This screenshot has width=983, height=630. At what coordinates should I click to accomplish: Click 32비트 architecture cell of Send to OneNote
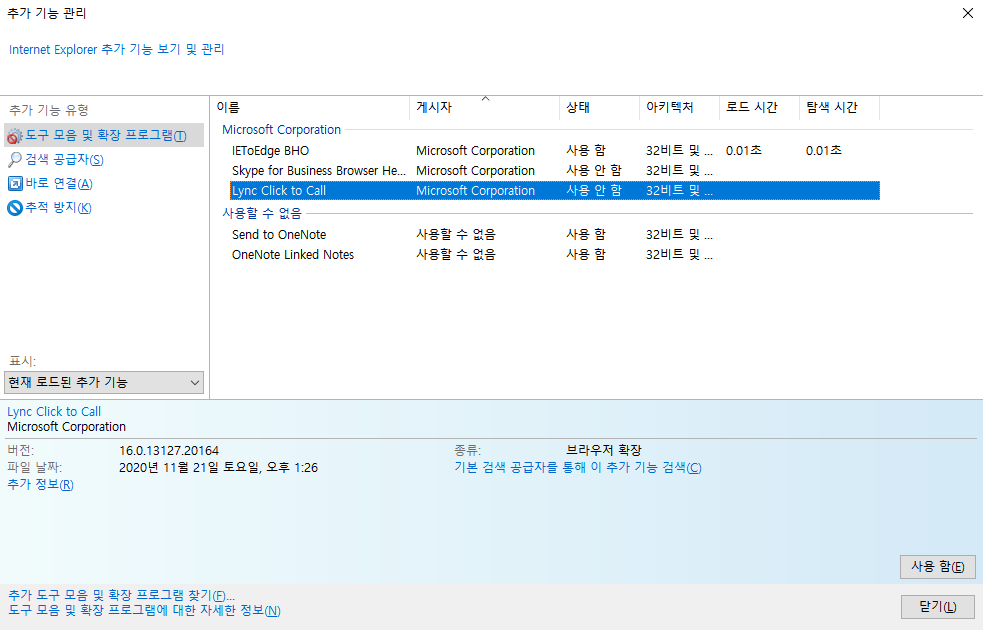(x=679, y=234)
